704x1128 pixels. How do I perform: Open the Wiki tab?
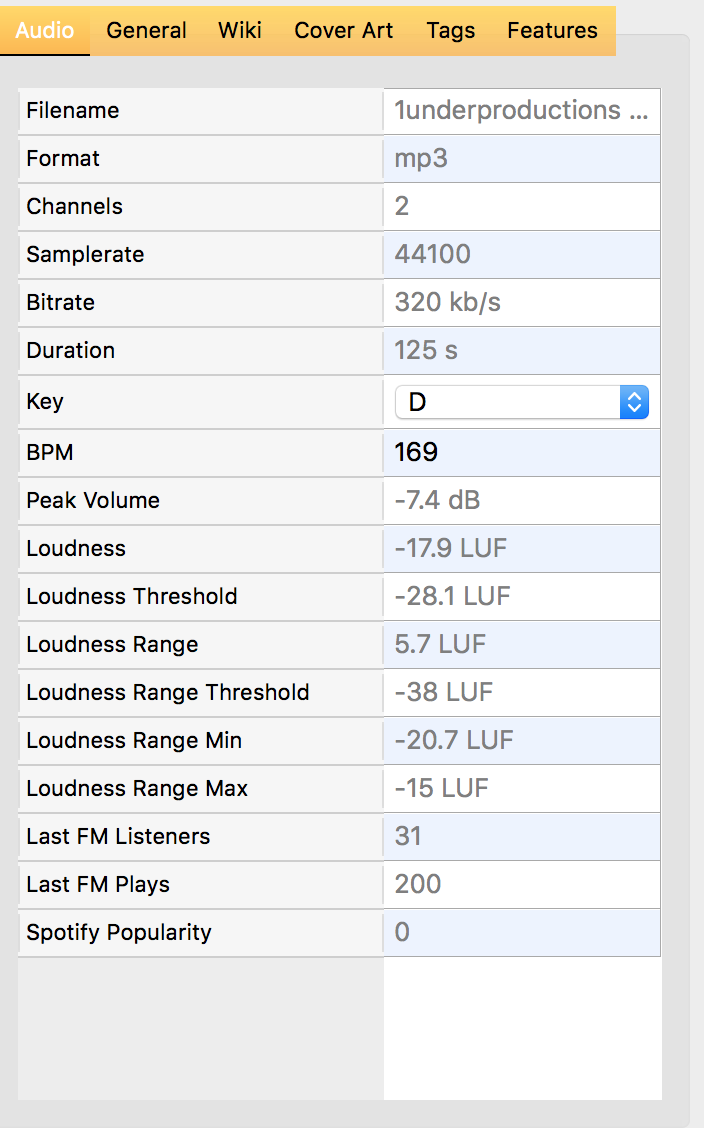pyautogui.click(x=240, y=30)
